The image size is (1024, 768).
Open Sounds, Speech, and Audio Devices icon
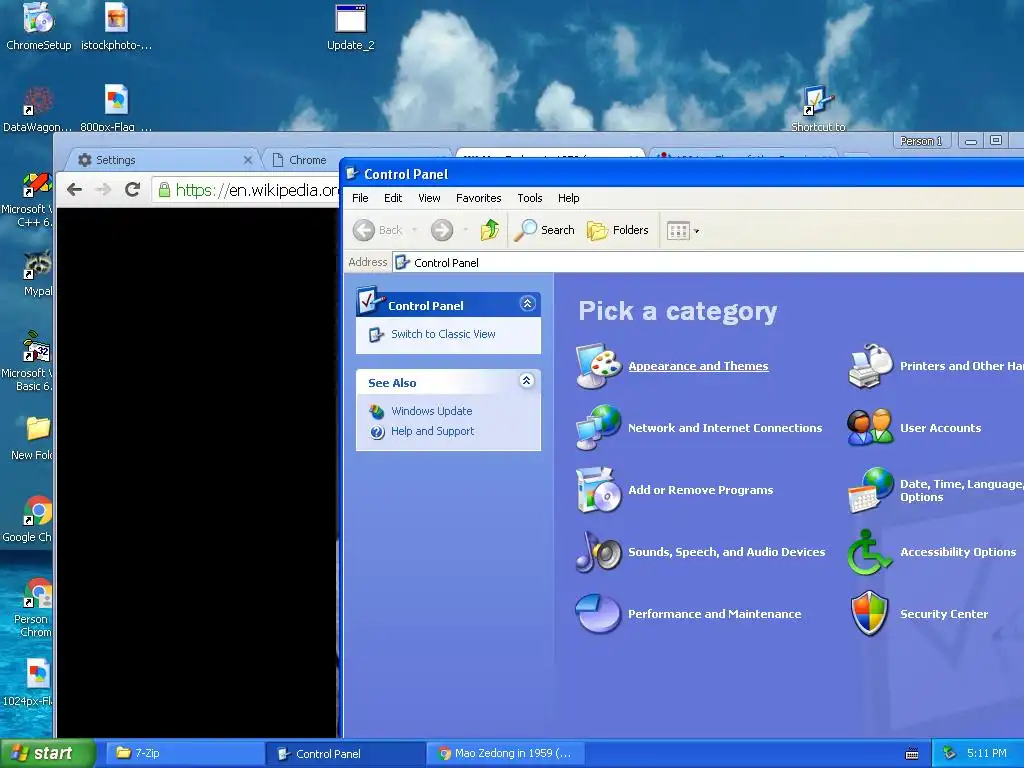599,552
